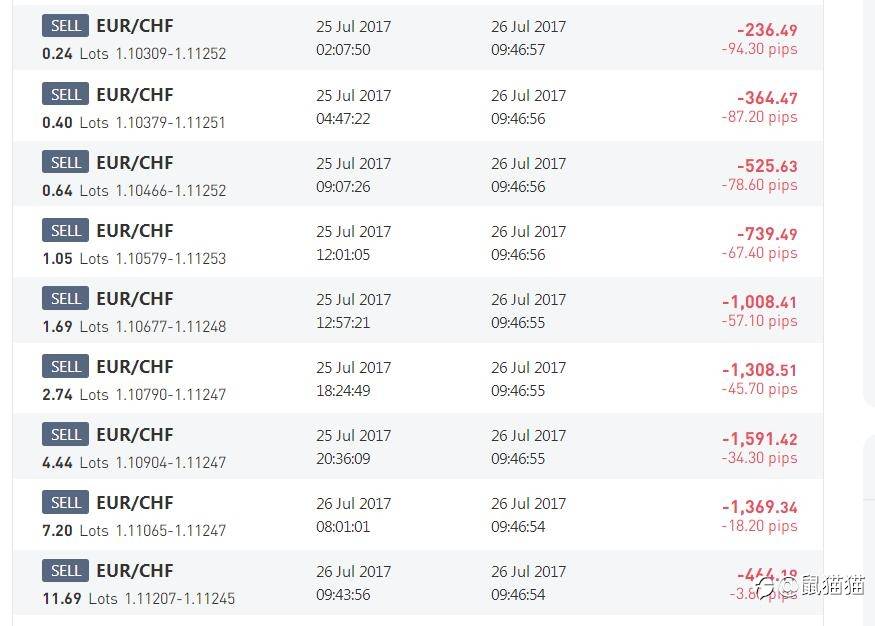
Task: Open the EUR/CHF trade with 7.20 lots
Action: [x=417, y=514]
